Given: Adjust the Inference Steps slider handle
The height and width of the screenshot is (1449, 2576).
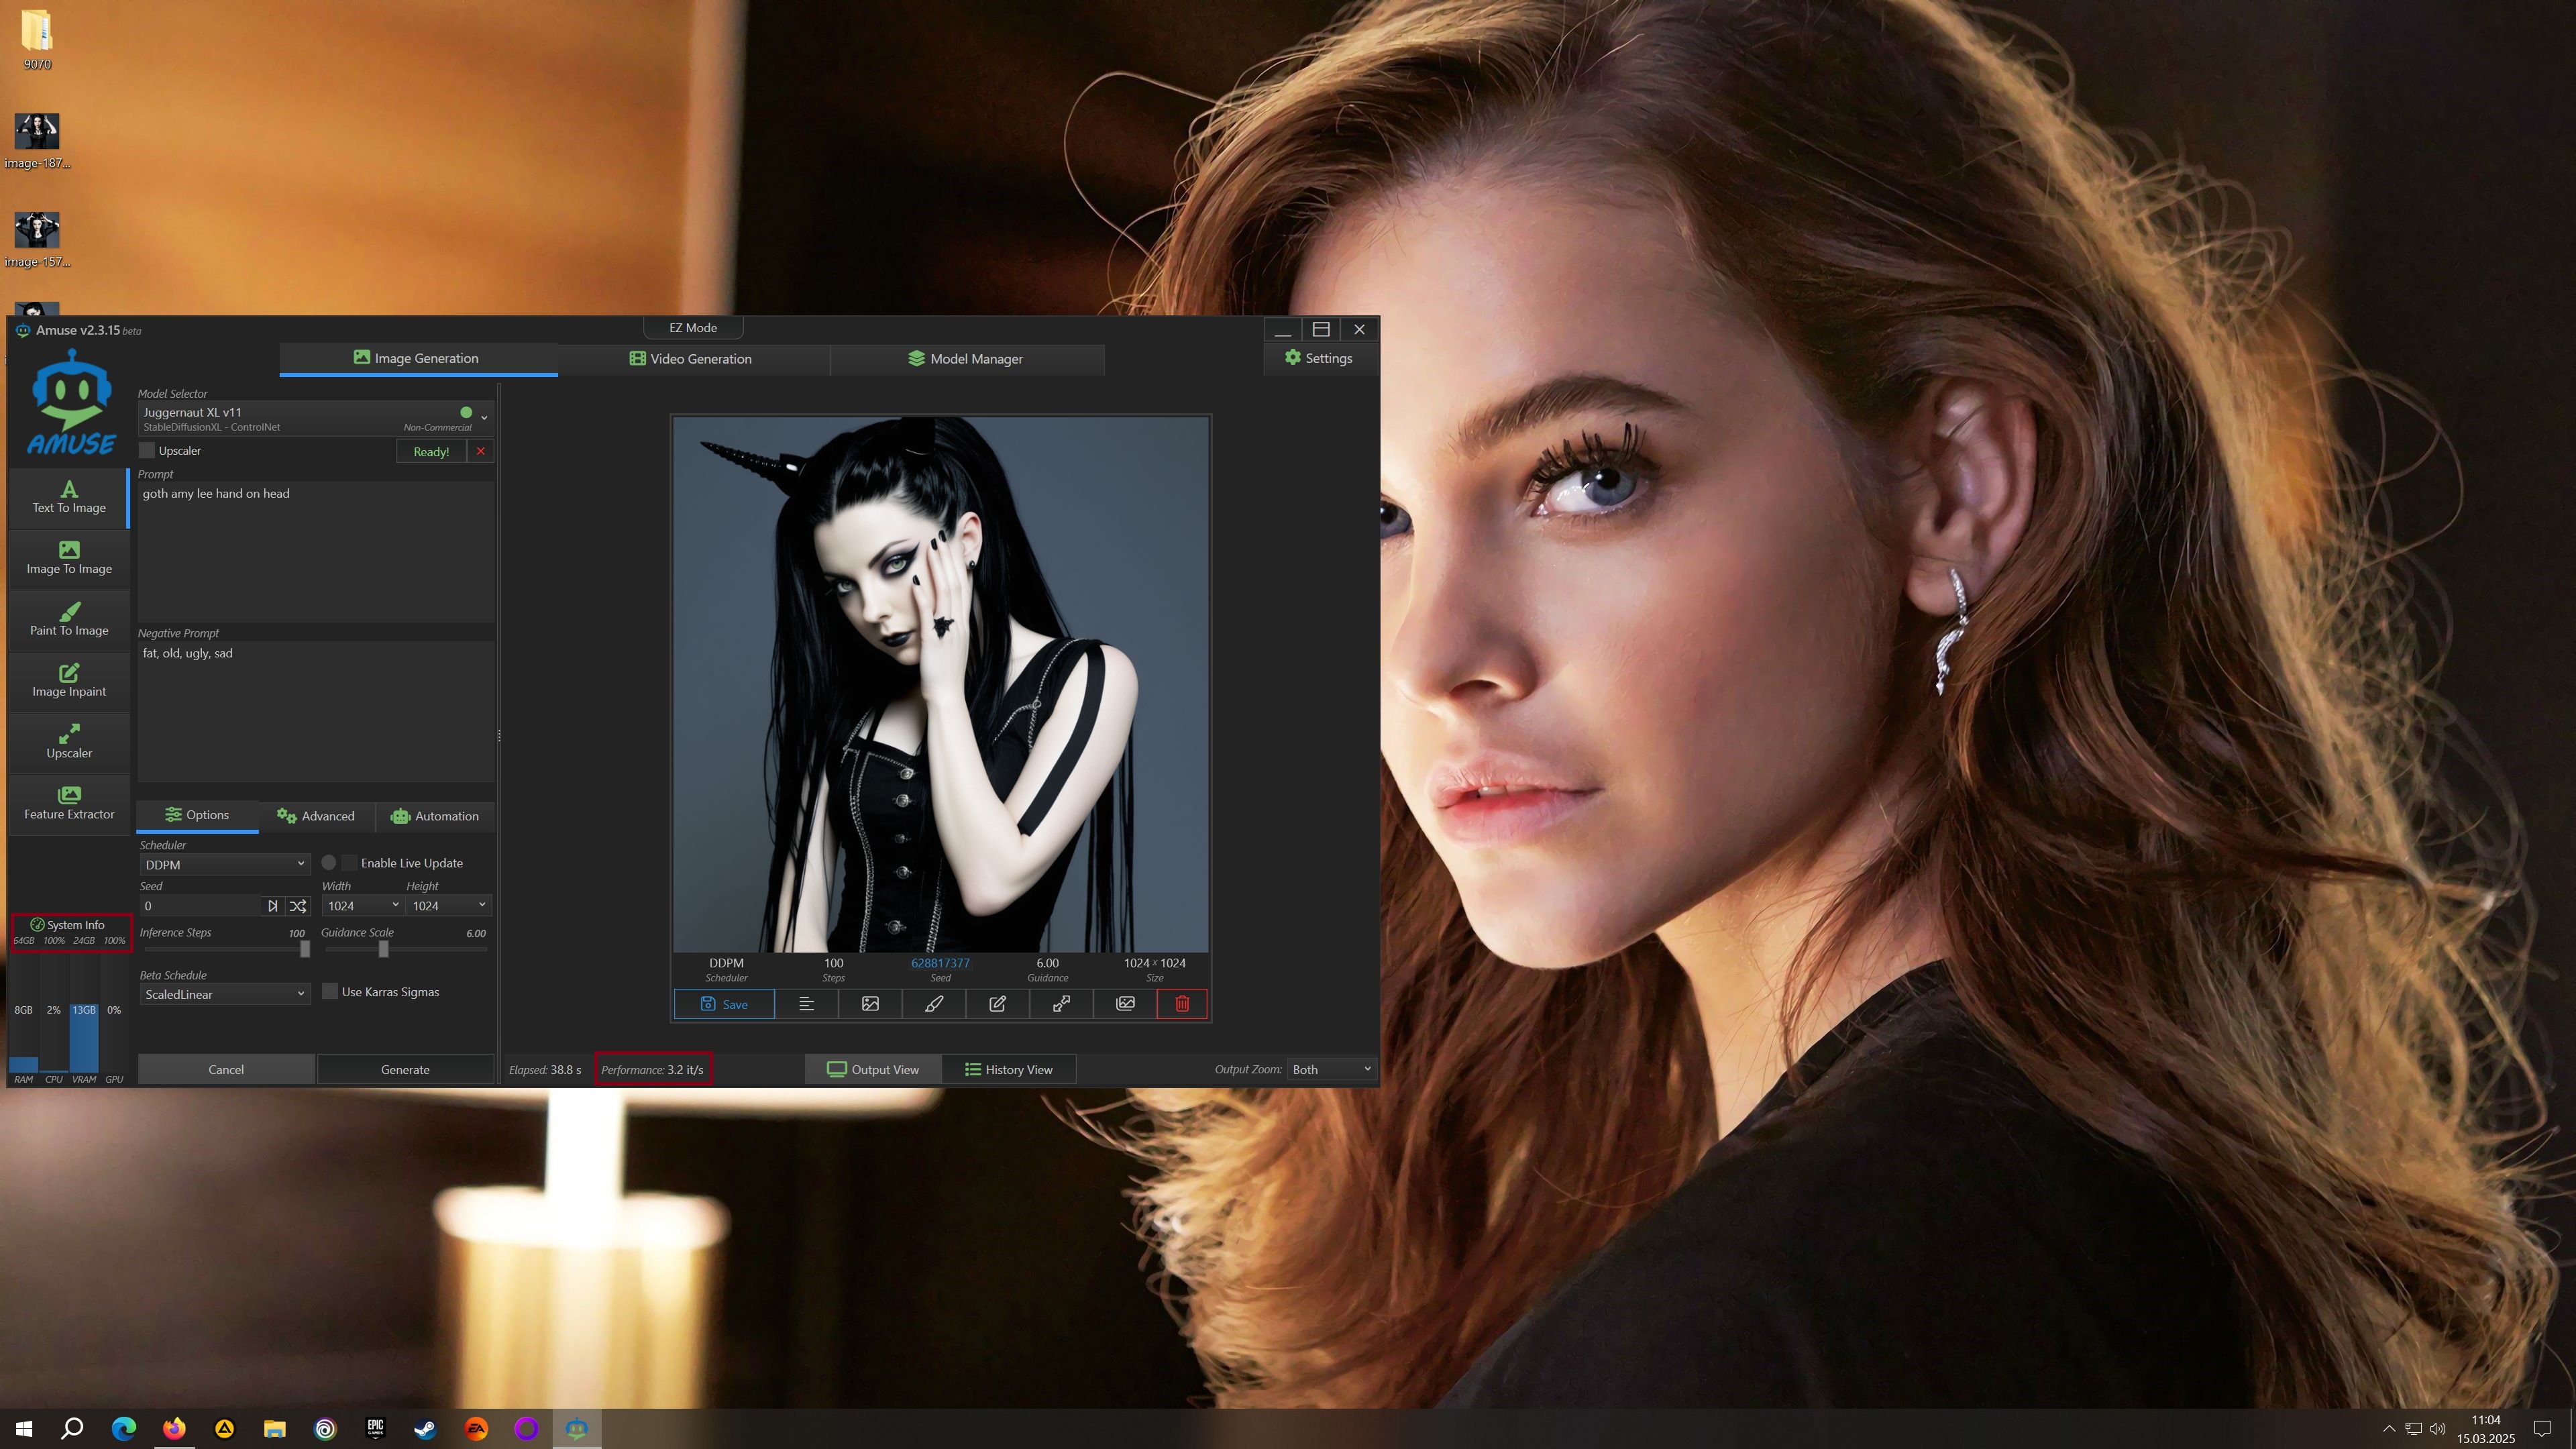Looking at the screenshot, I should click(x=305, y=948).
